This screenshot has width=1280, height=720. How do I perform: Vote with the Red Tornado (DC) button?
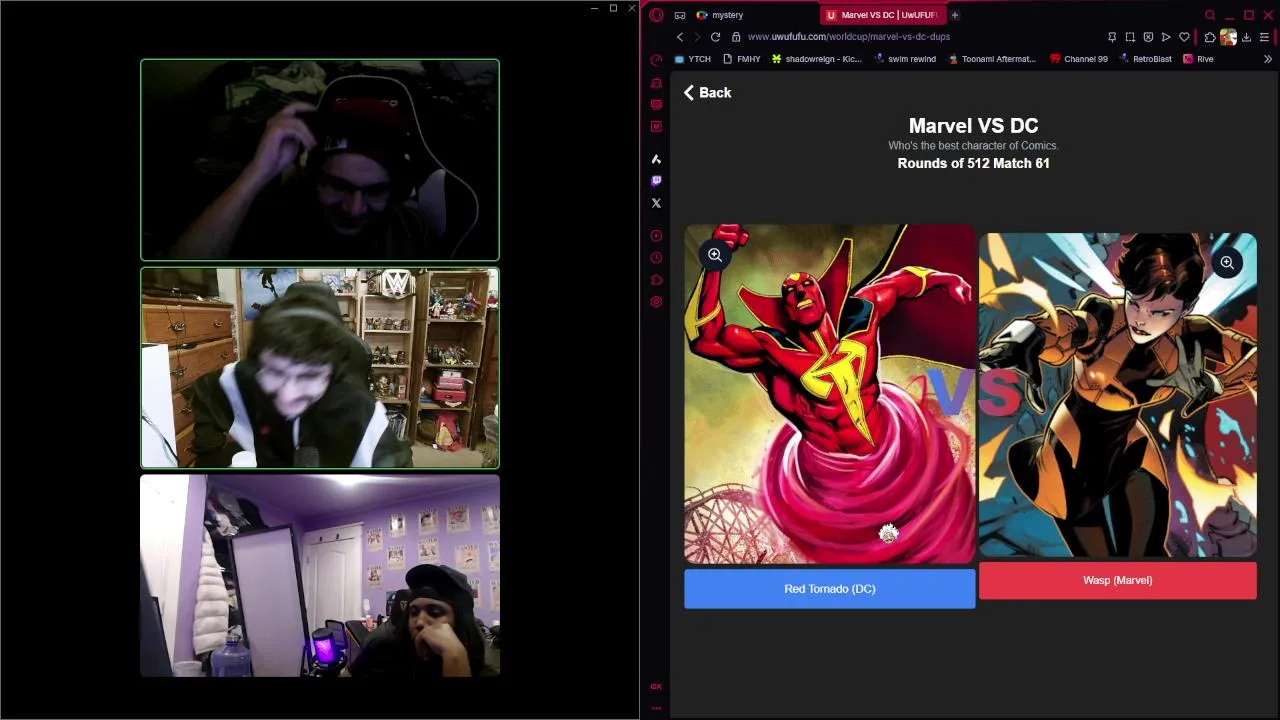[830, 589]
